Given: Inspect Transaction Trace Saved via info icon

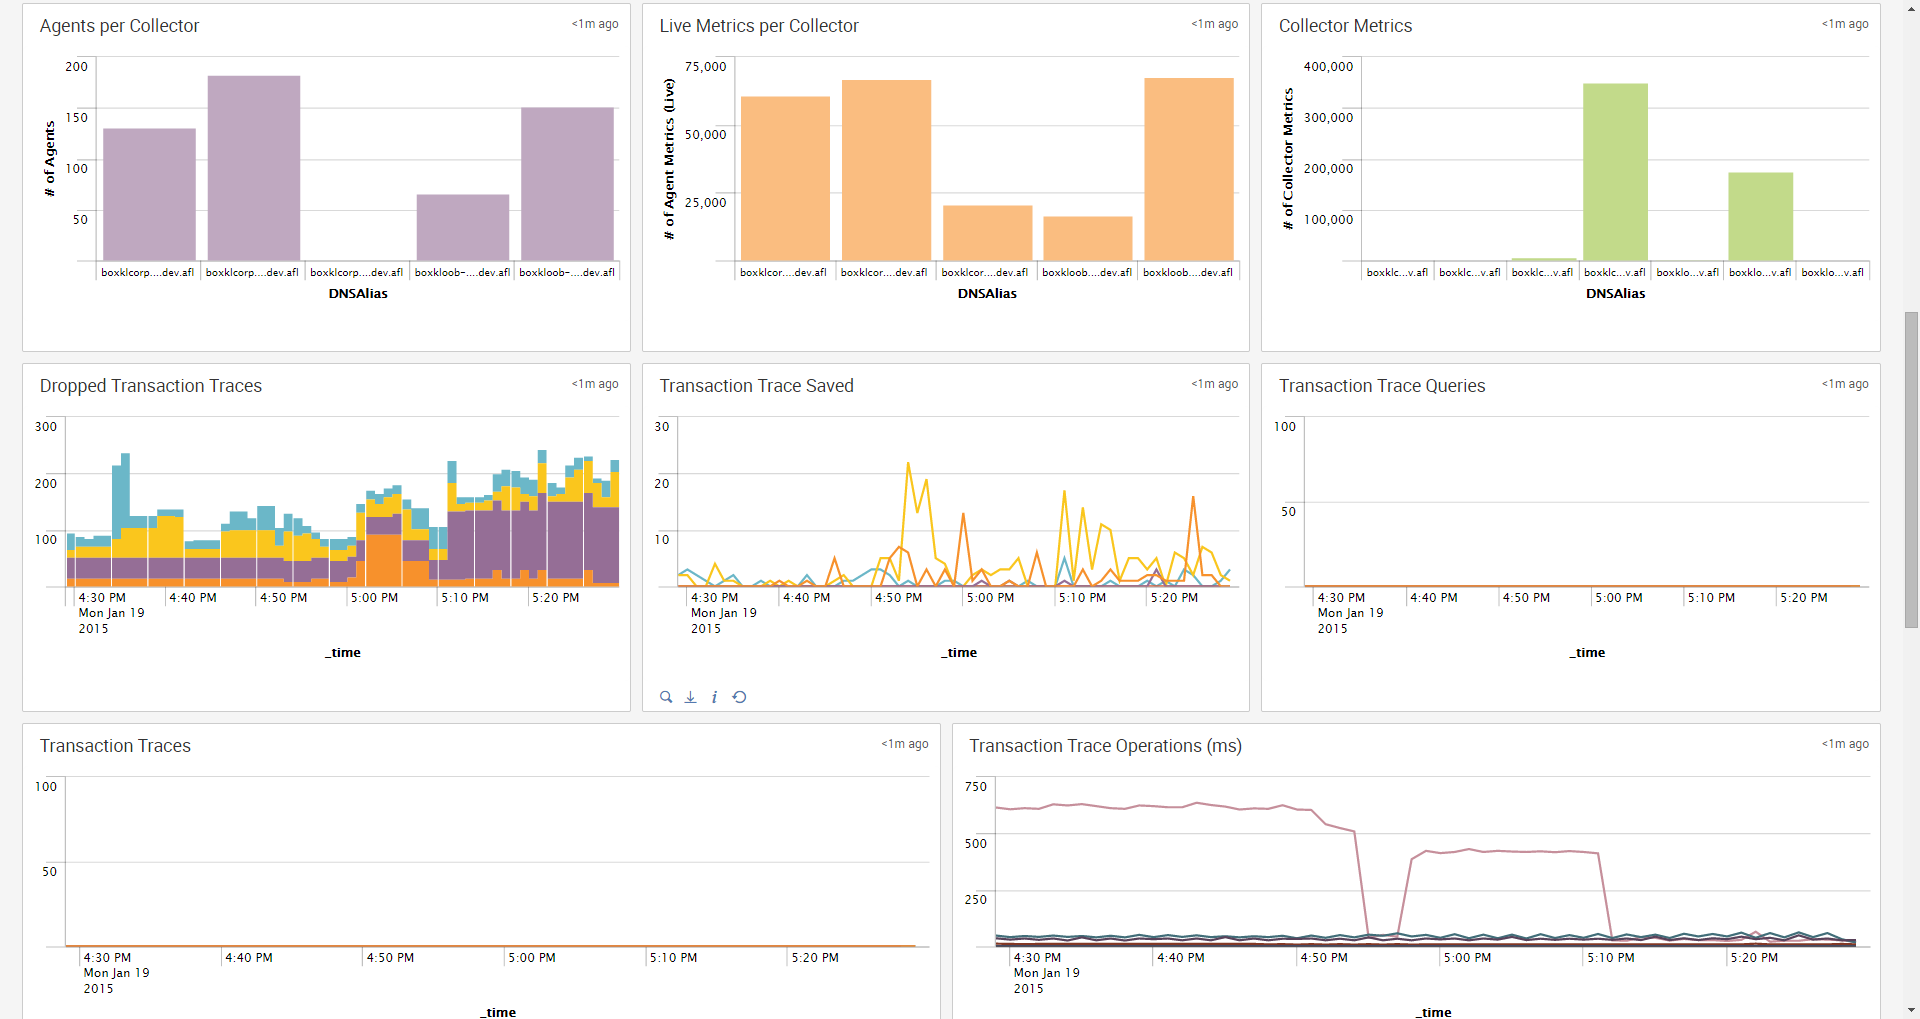Looking at the screenshot, I should [x=714, y=697].
